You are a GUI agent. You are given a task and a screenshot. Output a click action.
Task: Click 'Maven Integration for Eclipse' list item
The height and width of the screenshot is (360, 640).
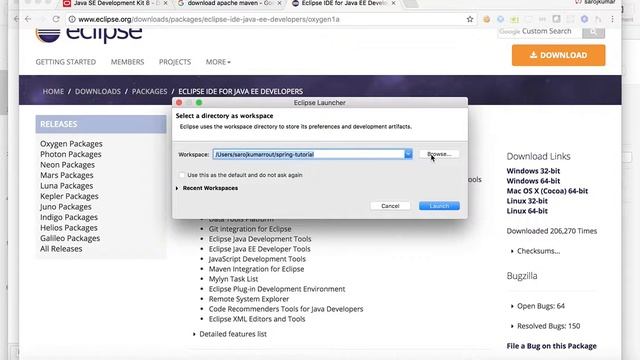click(256, 269)
